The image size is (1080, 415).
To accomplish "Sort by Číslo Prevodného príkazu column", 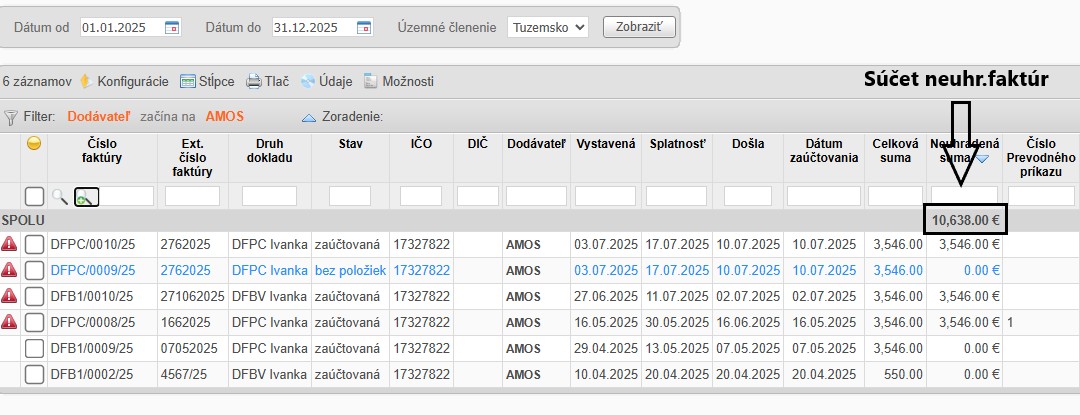I will (x=1041, y=158).
